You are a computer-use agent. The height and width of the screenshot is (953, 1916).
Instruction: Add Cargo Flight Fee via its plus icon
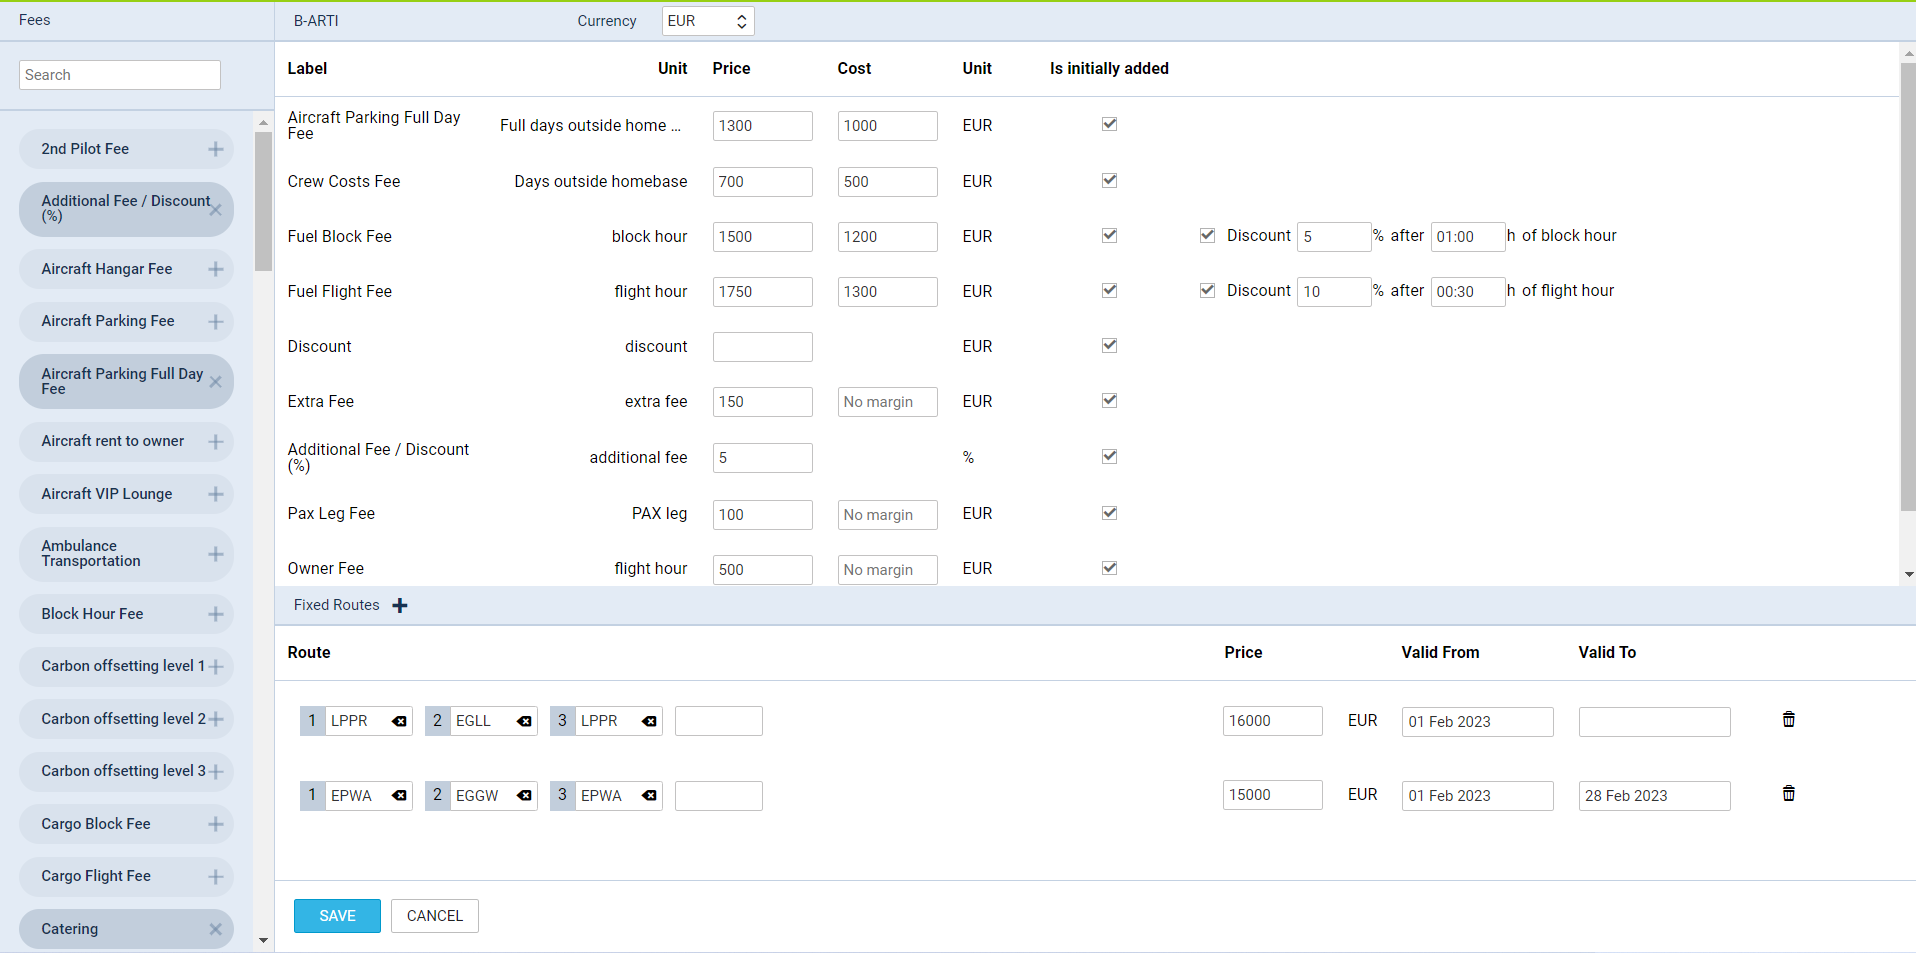(x=215, y=877)
